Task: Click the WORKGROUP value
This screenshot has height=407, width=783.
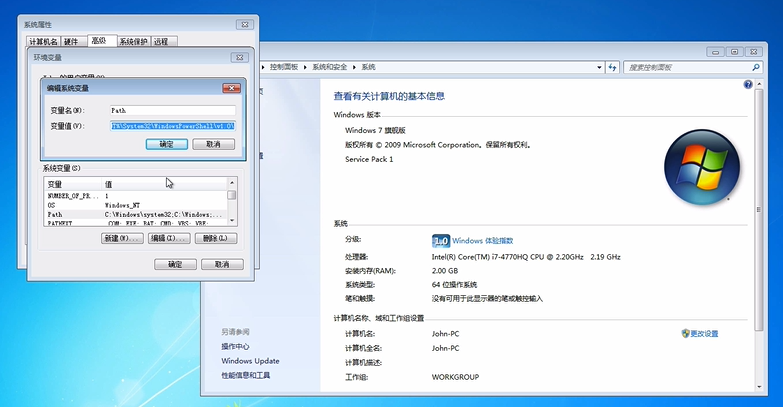Action: (455, 377)
